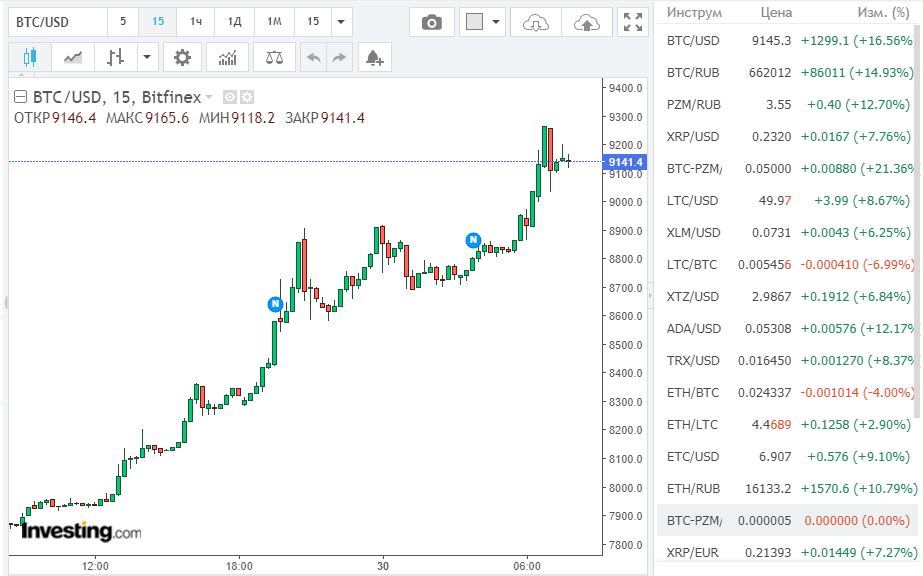923x576 pixels.
Task: Expand the timeframe dropdown arrow
Action: click(x=341, y=21)
